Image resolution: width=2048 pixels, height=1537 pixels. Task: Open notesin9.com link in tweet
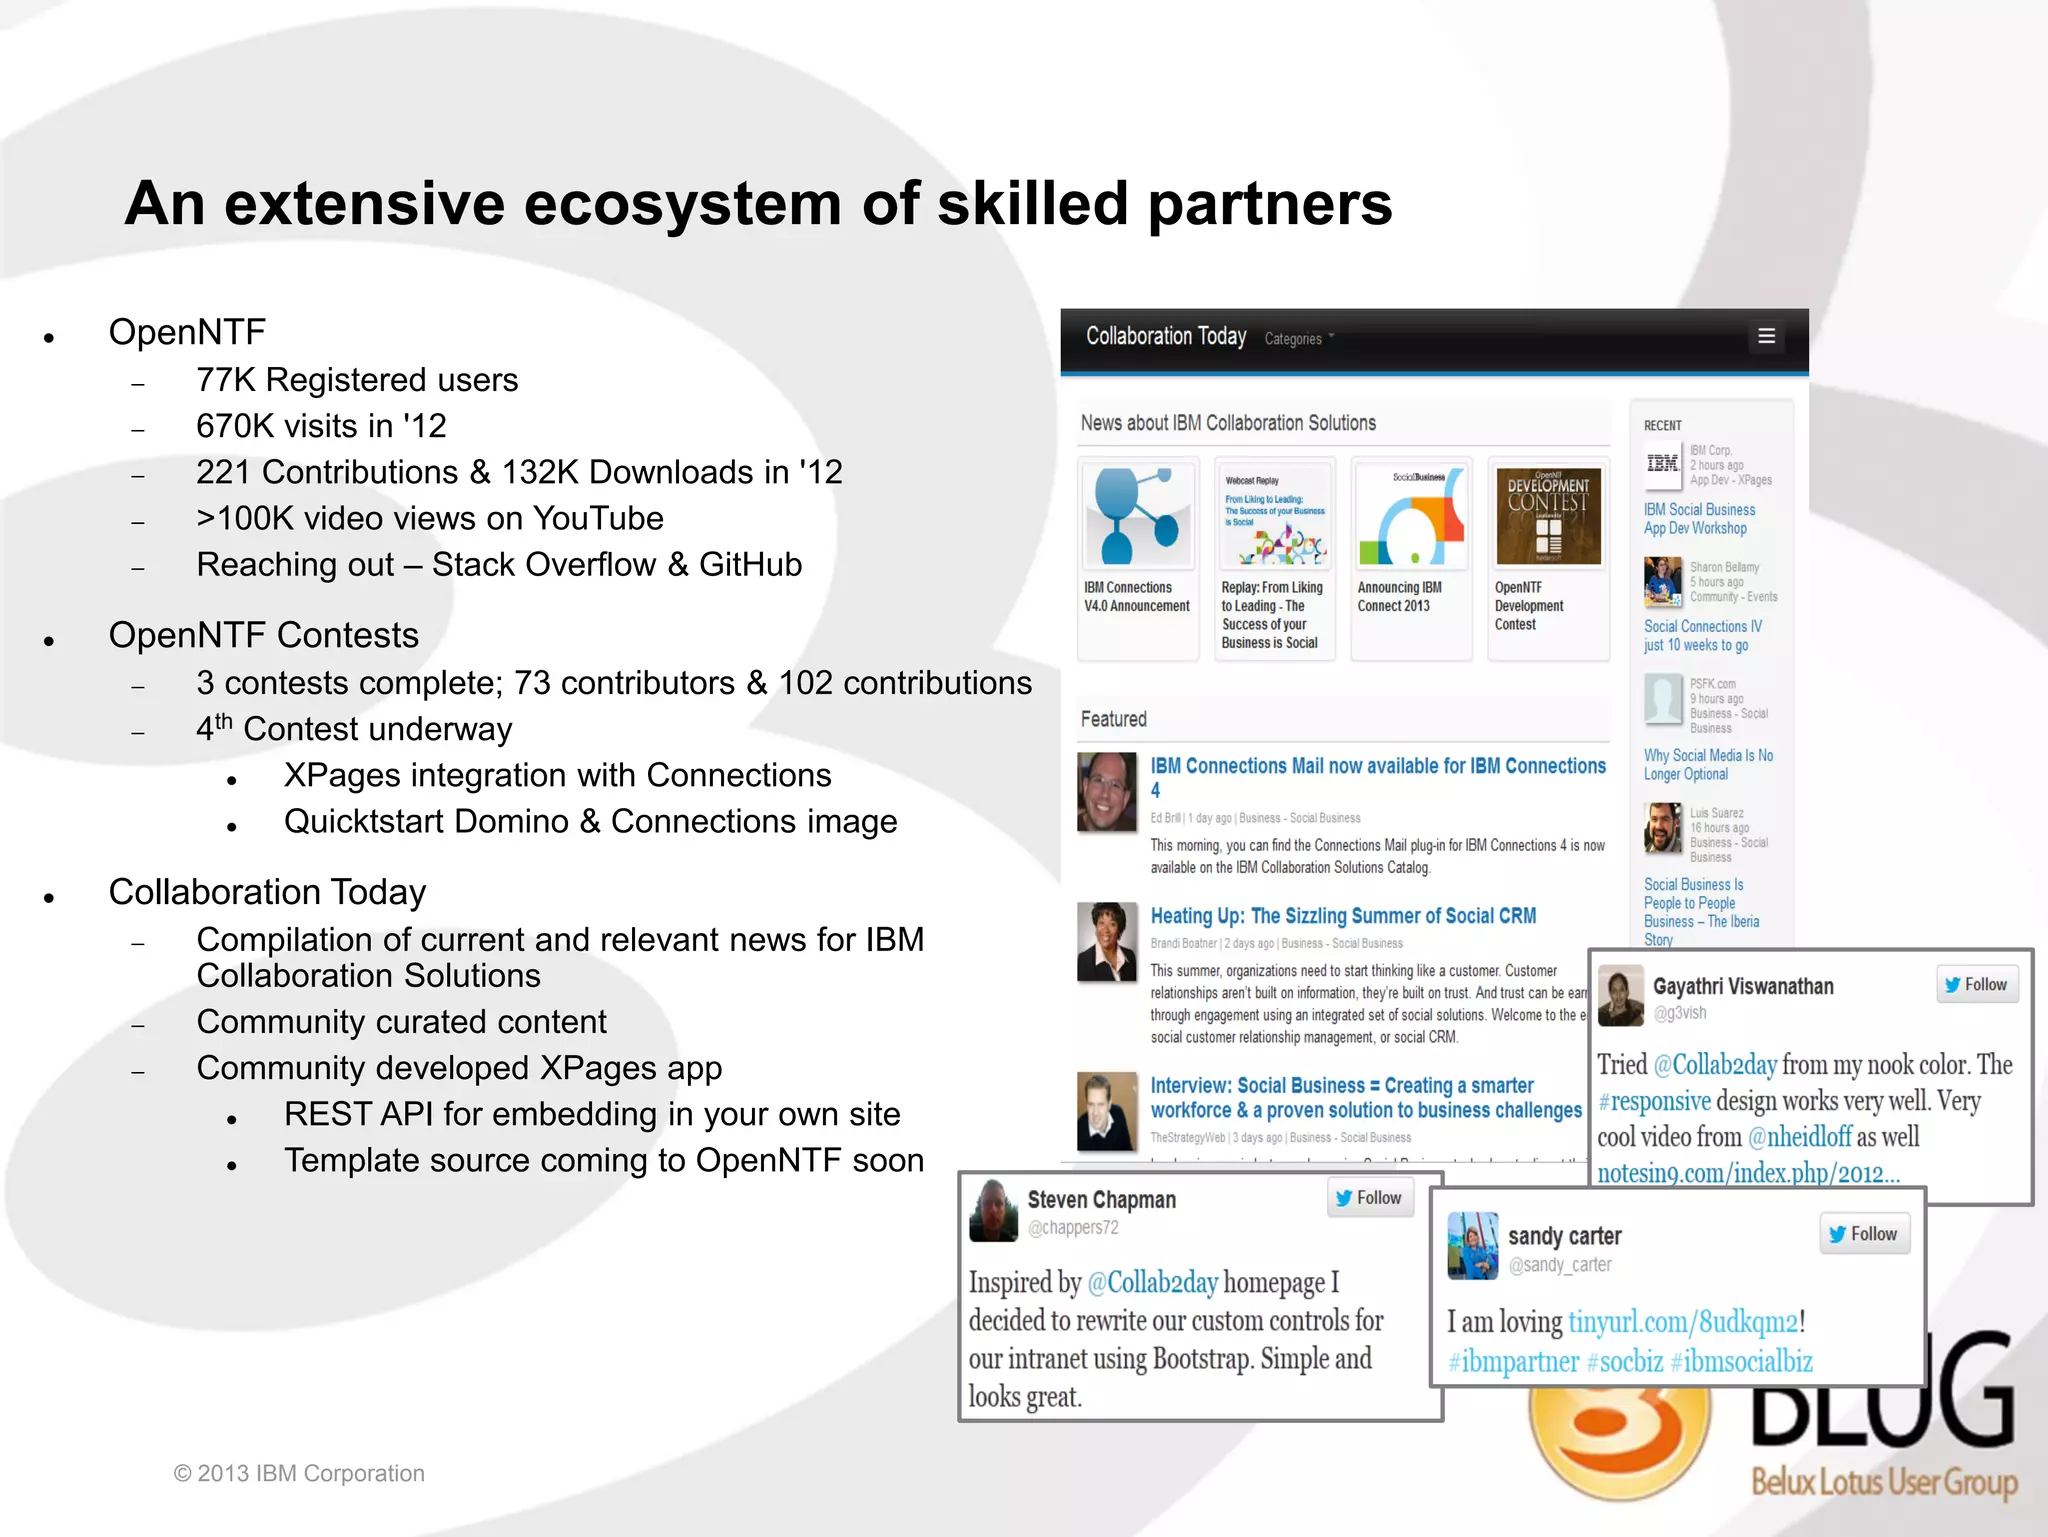(x=1748, y=1173)
